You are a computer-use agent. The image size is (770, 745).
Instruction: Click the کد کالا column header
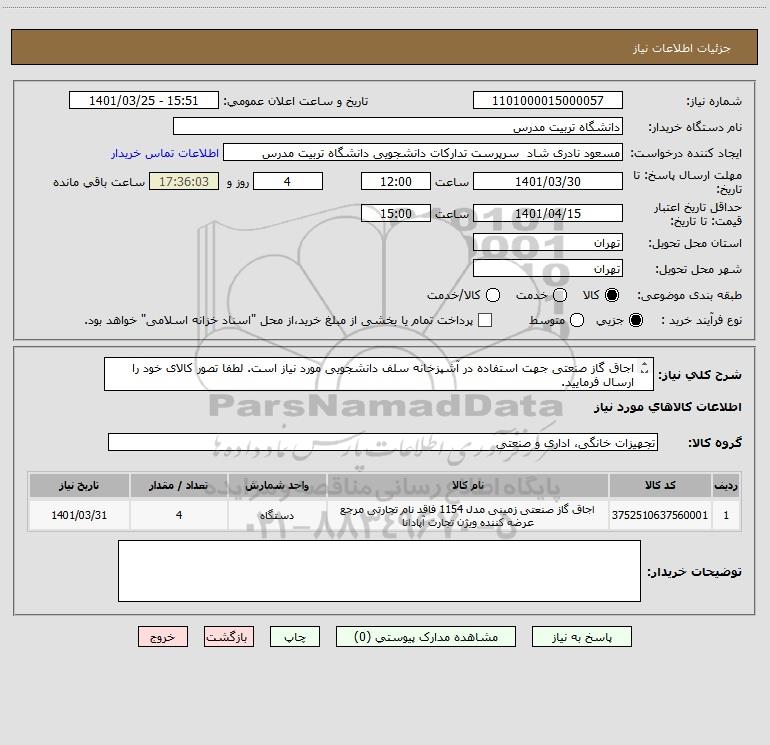click(x=660, y=485)
